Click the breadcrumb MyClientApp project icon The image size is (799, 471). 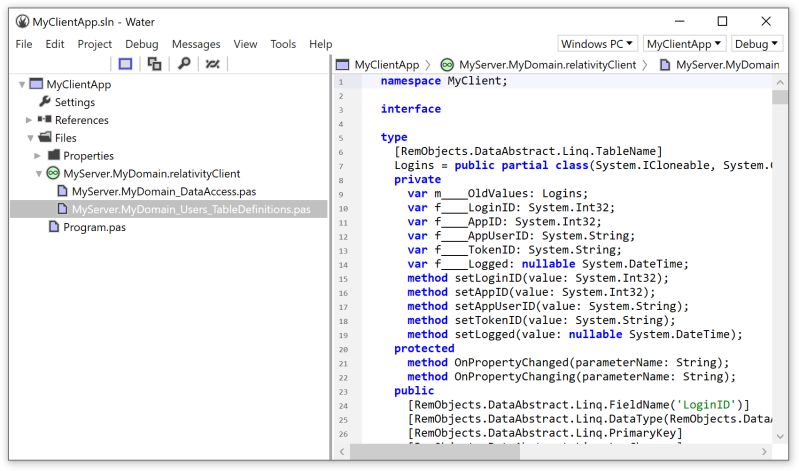343,65
